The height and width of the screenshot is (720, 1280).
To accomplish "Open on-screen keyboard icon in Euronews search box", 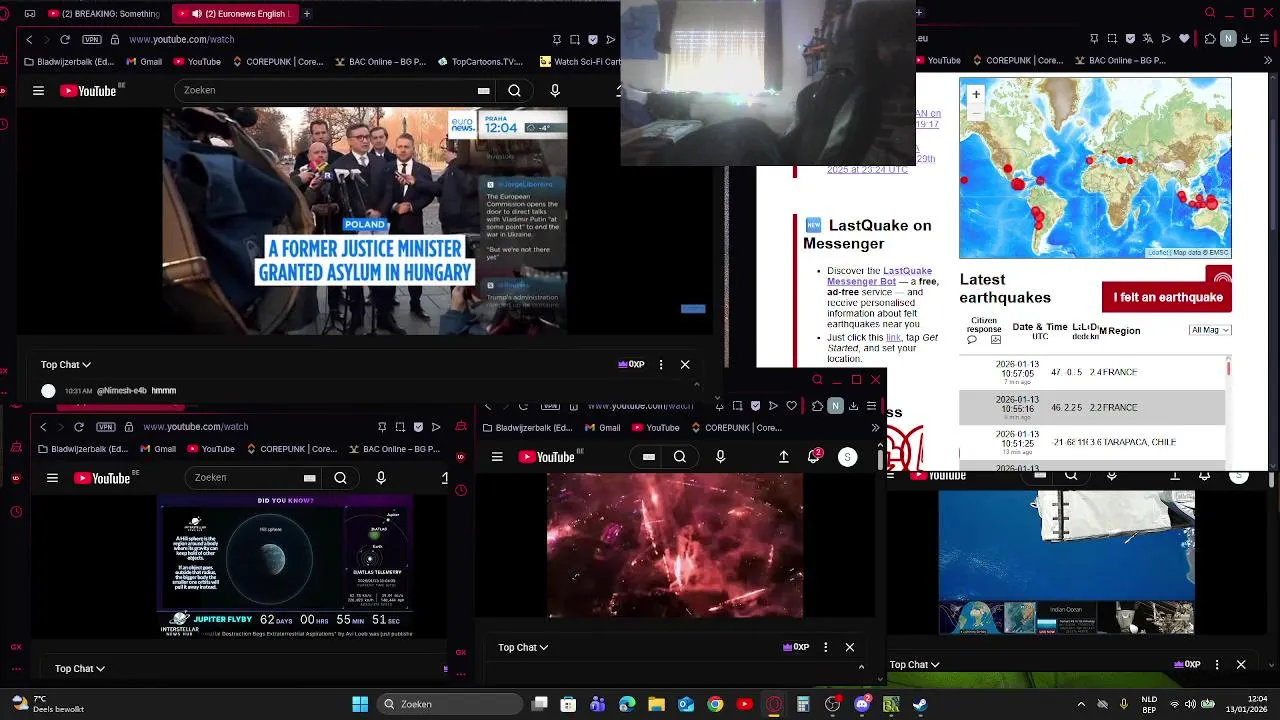I will pos(484,91).
